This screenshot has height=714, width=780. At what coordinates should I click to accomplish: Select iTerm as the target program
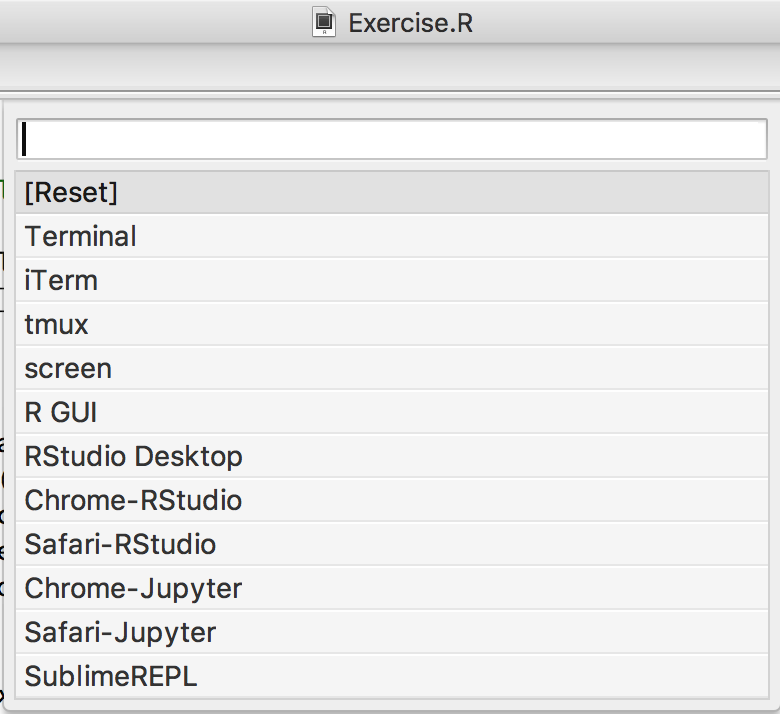coord(392,280)
